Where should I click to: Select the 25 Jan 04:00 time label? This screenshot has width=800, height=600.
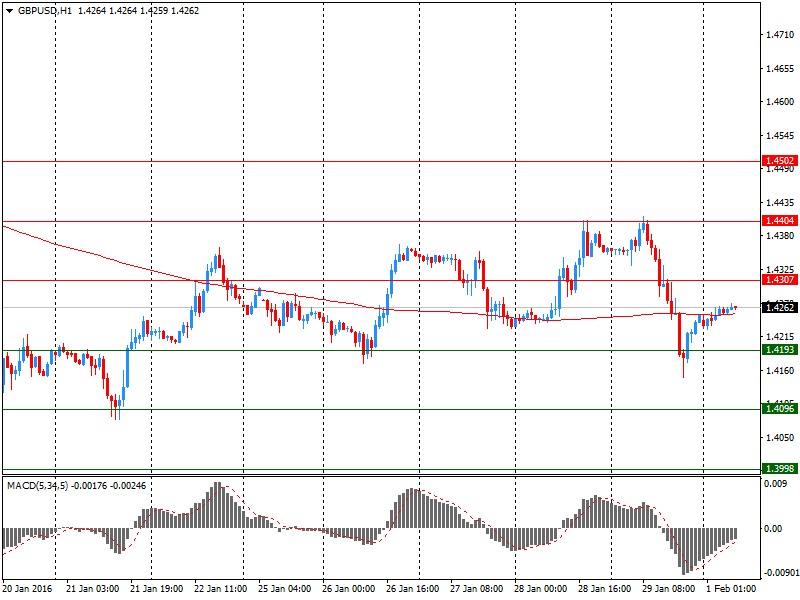(x=285, y=588)
